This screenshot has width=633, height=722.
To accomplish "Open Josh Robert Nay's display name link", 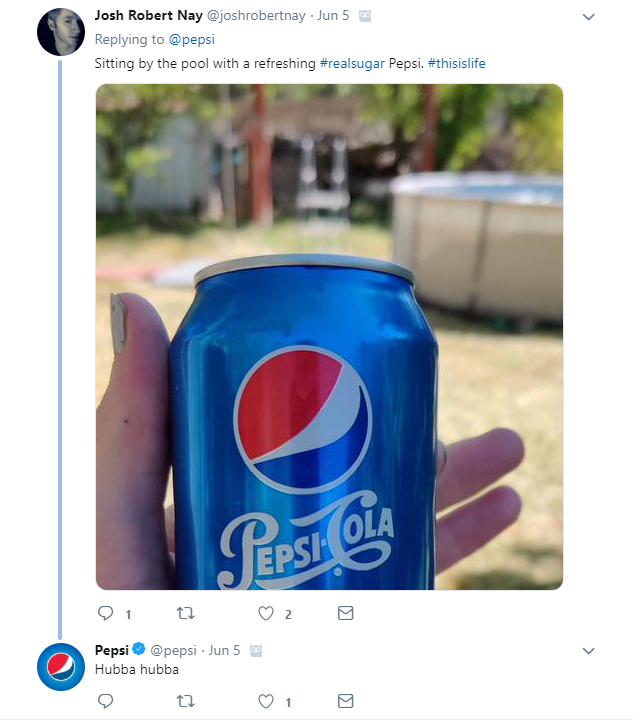I will pos(148,16).
